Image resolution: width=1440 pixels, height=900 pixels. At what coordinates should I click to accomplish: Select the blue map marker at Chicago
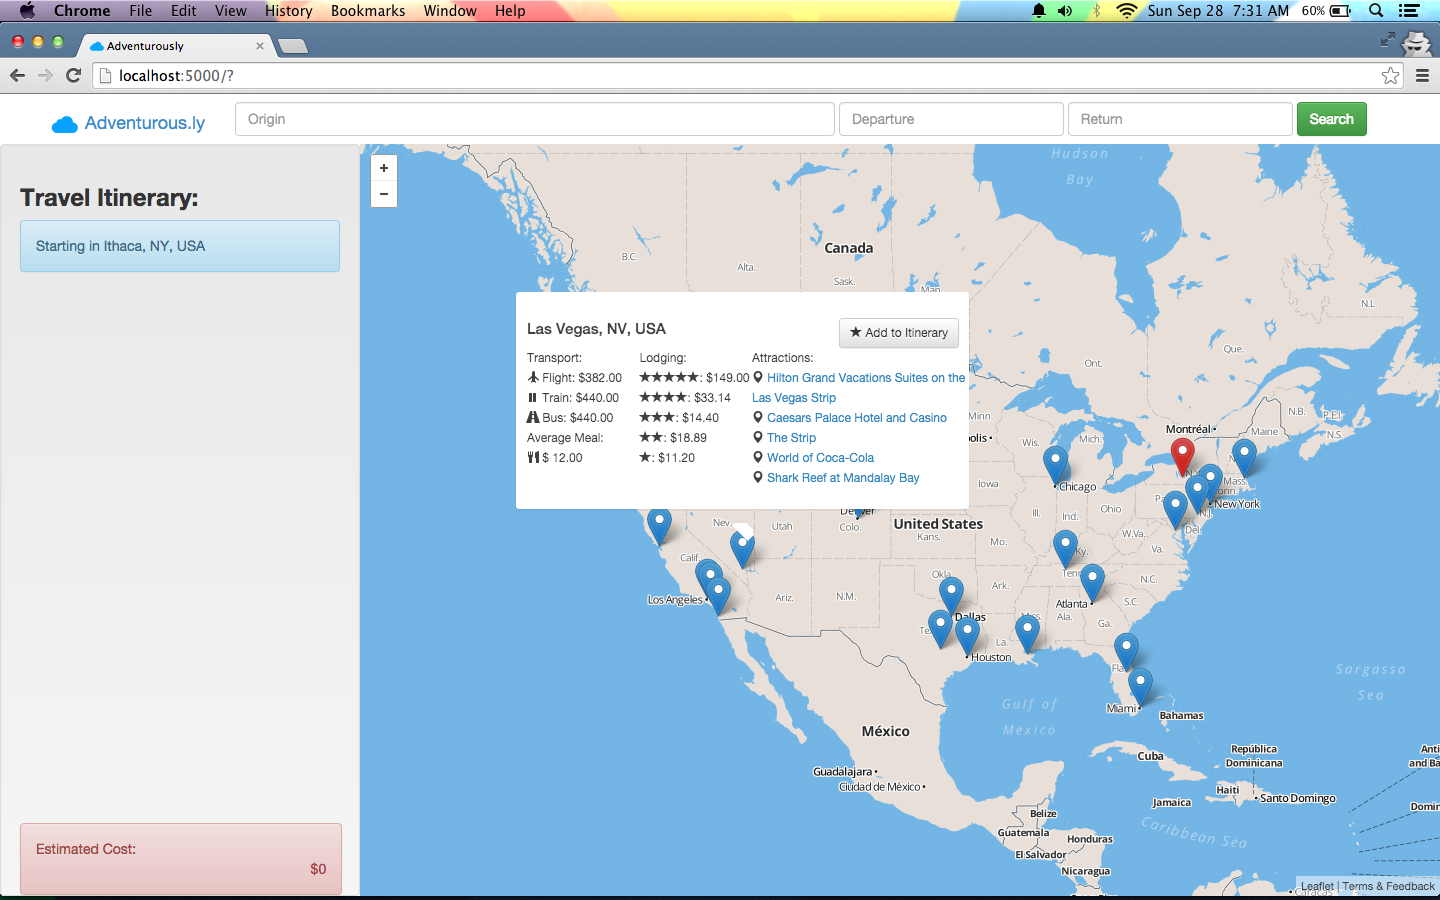[x=1055, y=464]
